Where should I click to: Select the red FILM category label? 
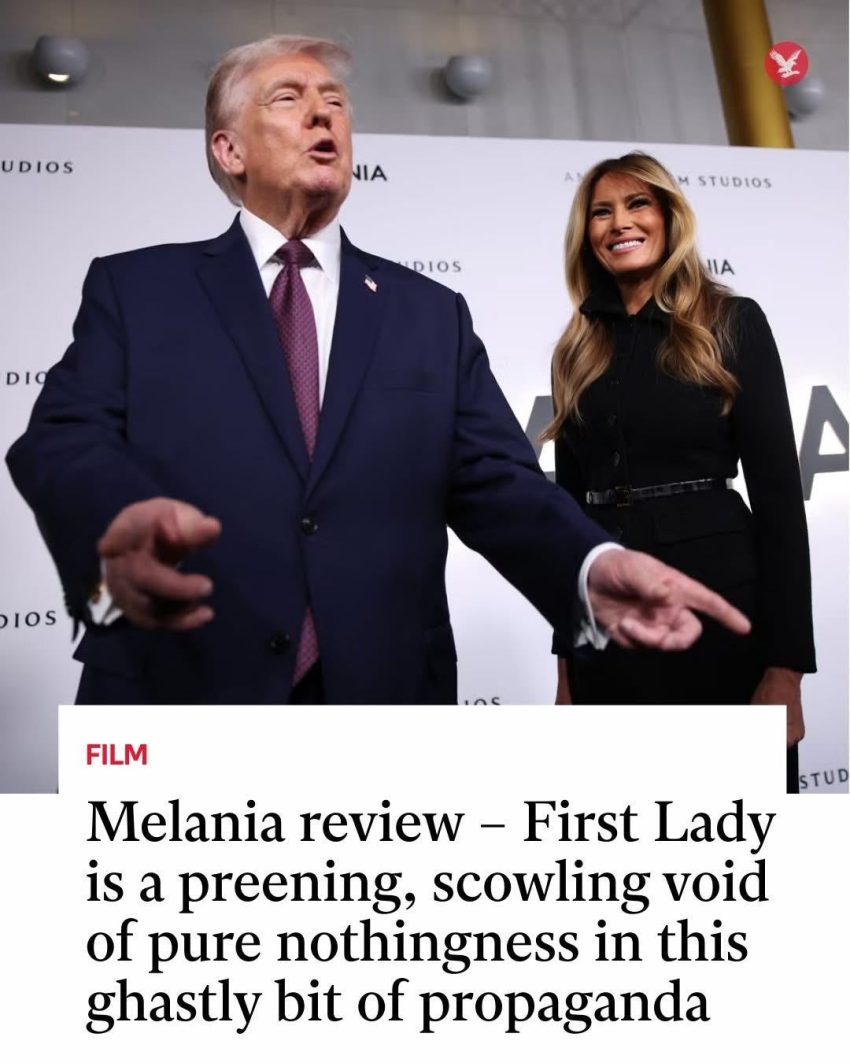[117, 755]
